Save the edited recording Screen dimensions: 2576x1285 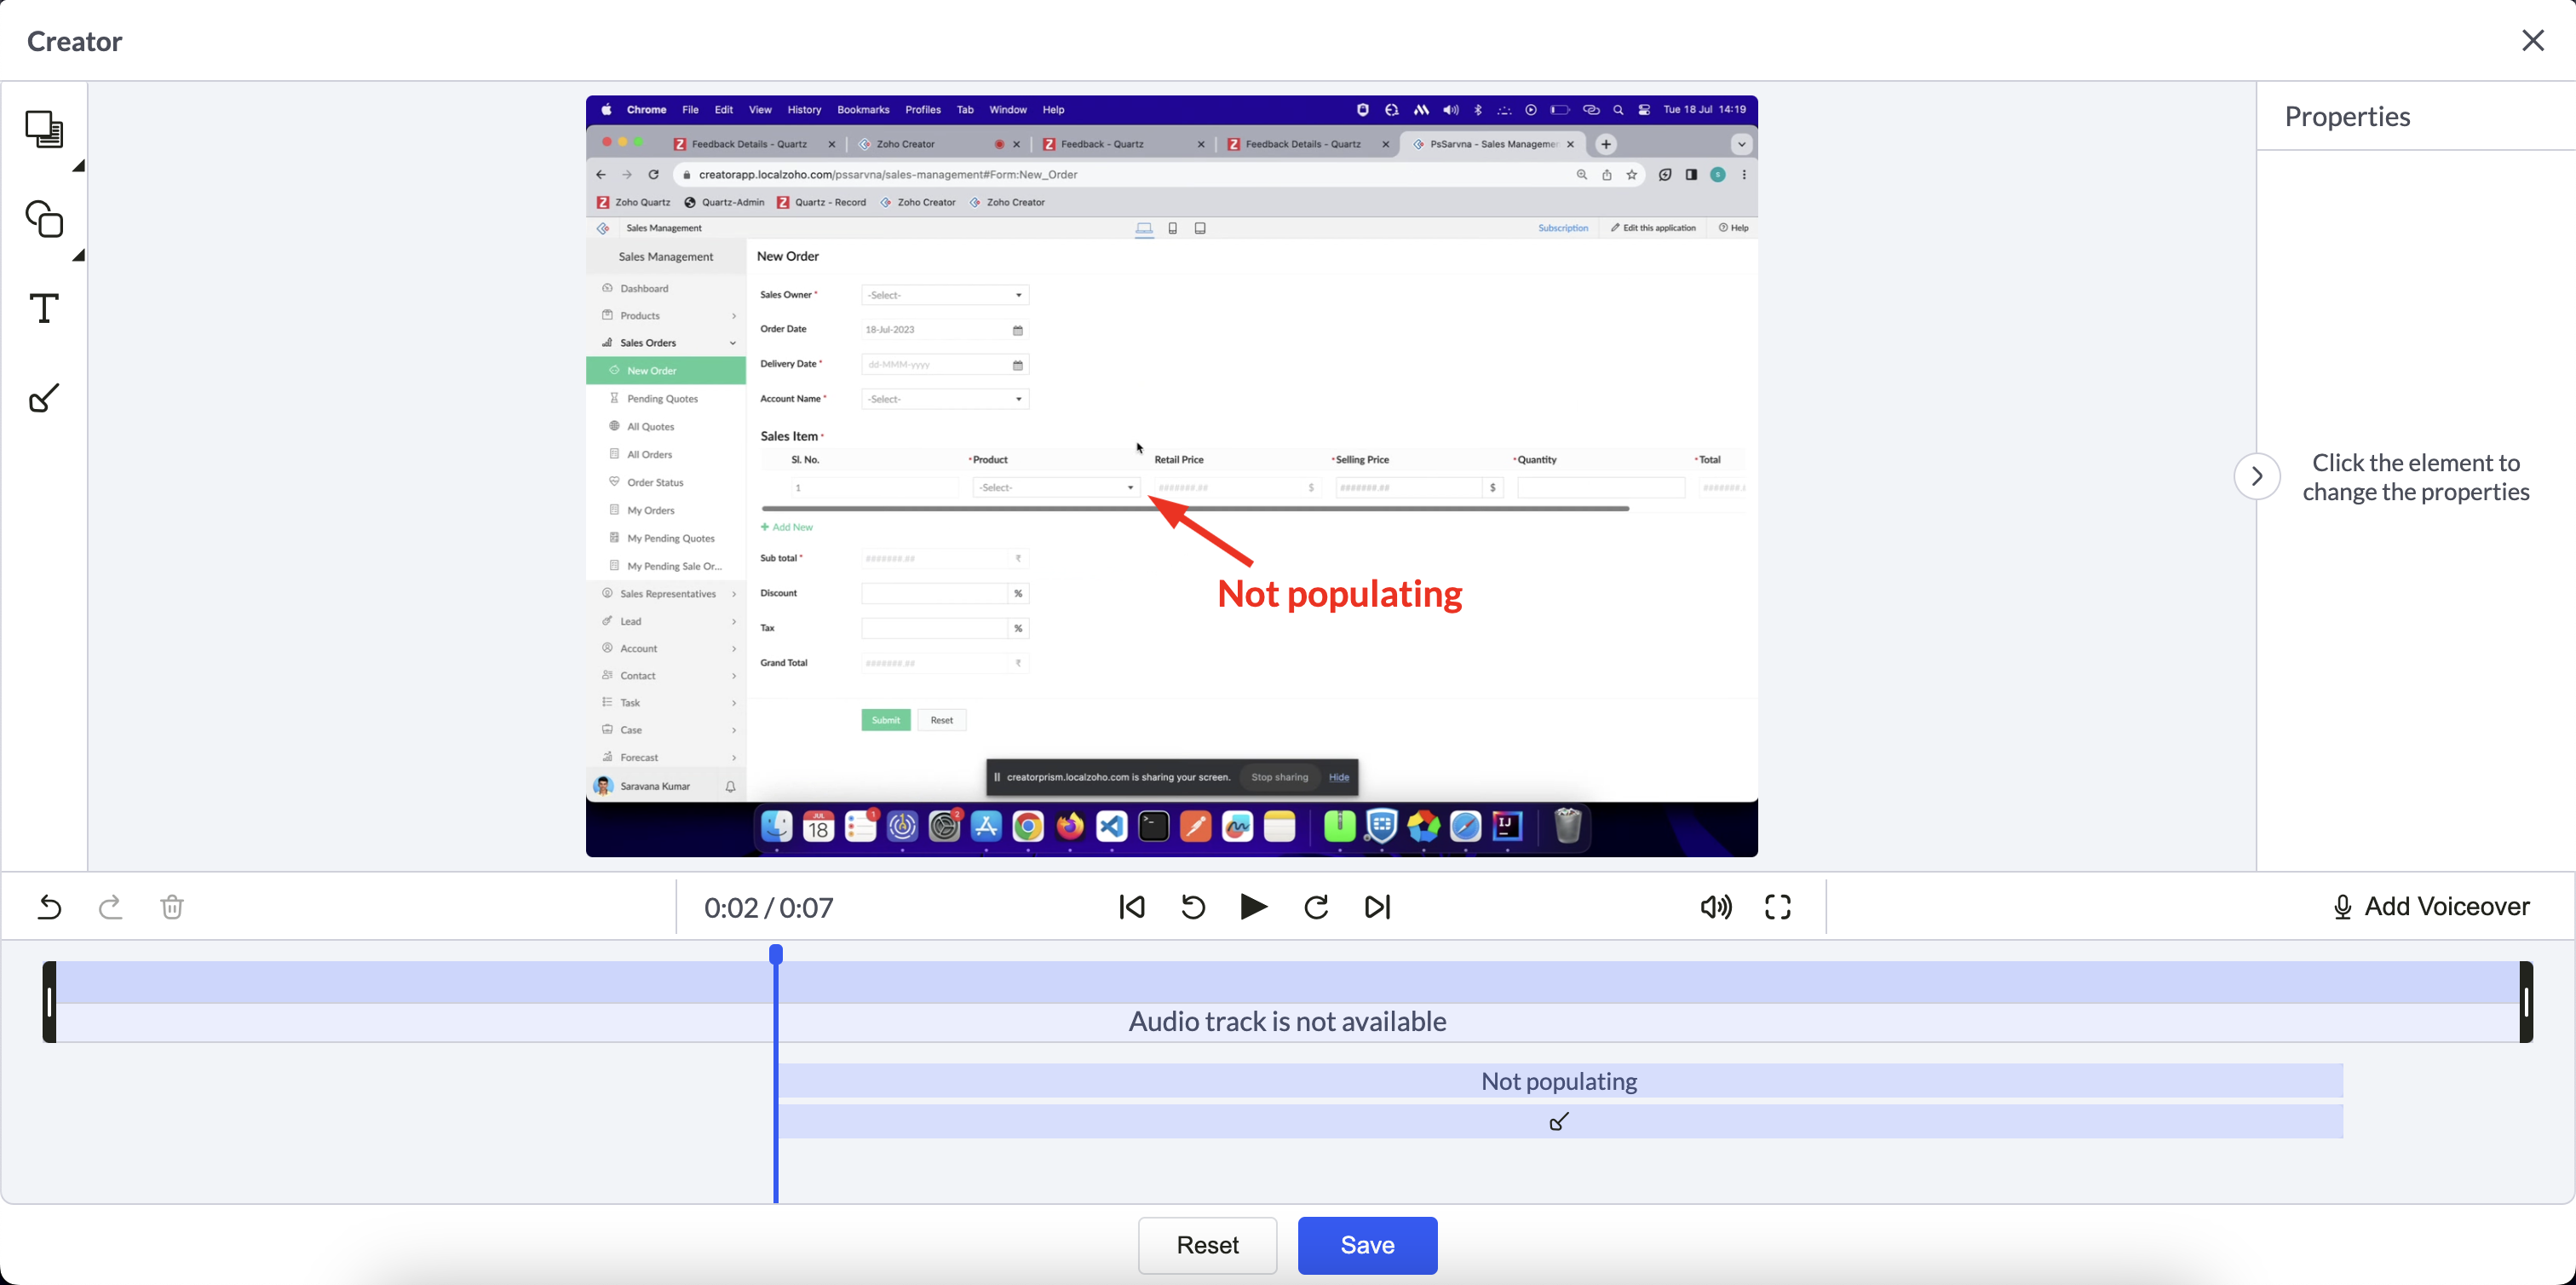pyautogui.click(x=1367, y=1245)
